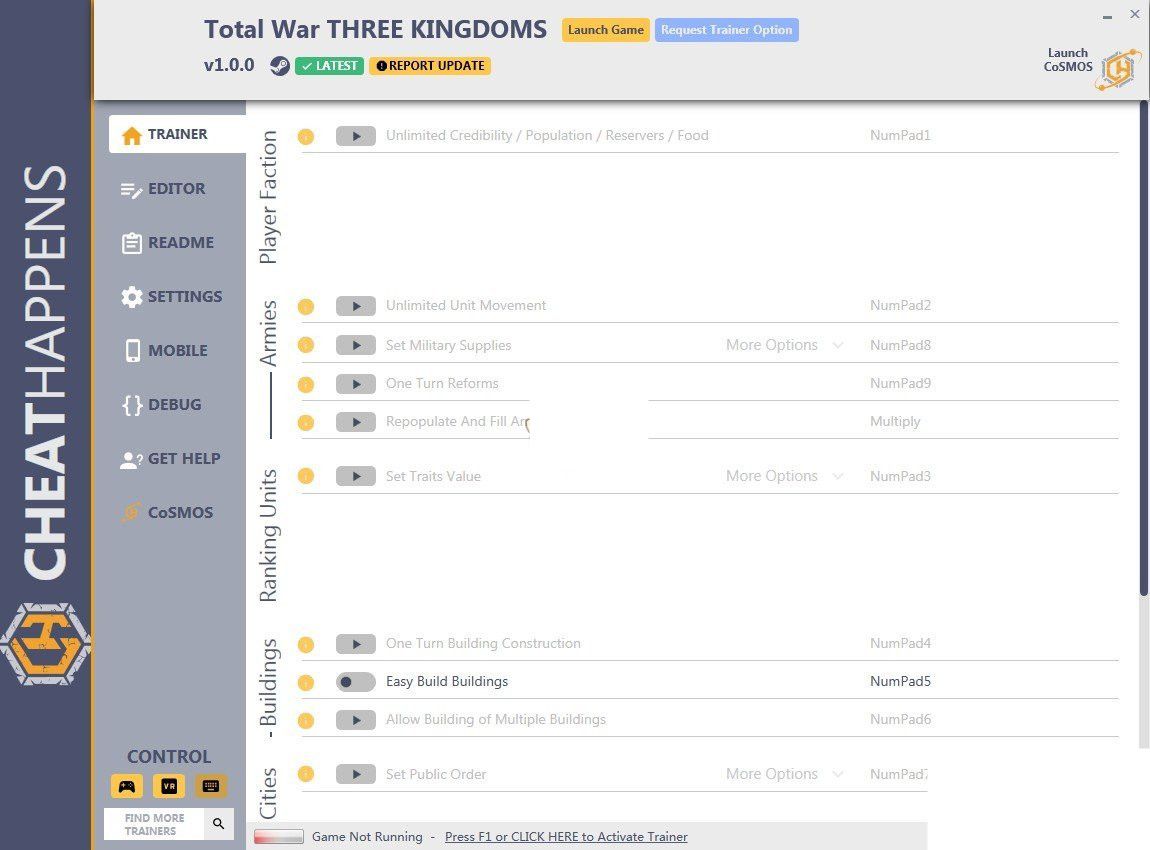Click the LATEST version badge

click(329, 66)
